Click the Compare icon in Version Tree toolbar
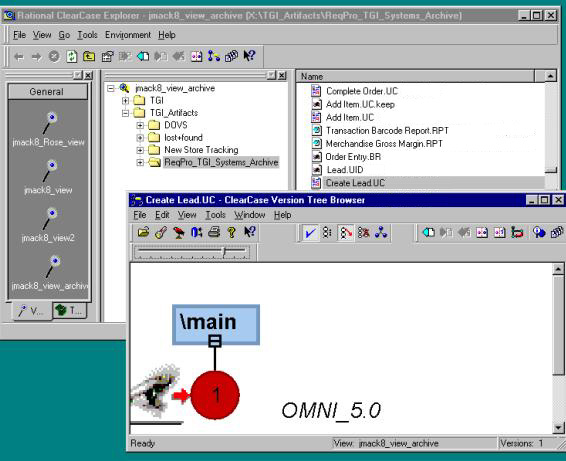566x461 pixels. click(482, 232)
